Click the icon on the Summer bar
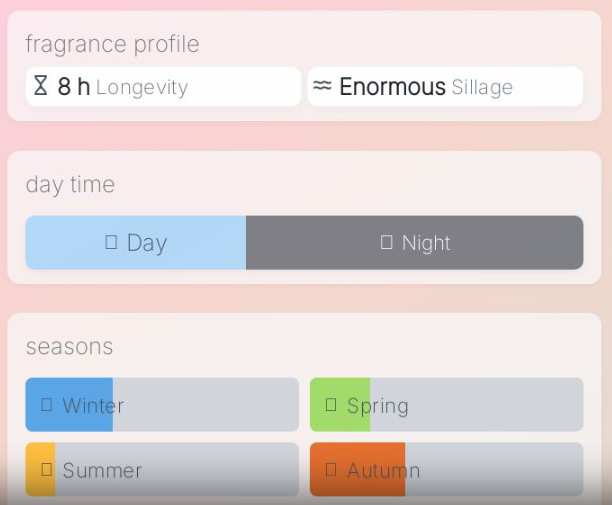This screenshot has height=505, width=612. pos(47,469)
